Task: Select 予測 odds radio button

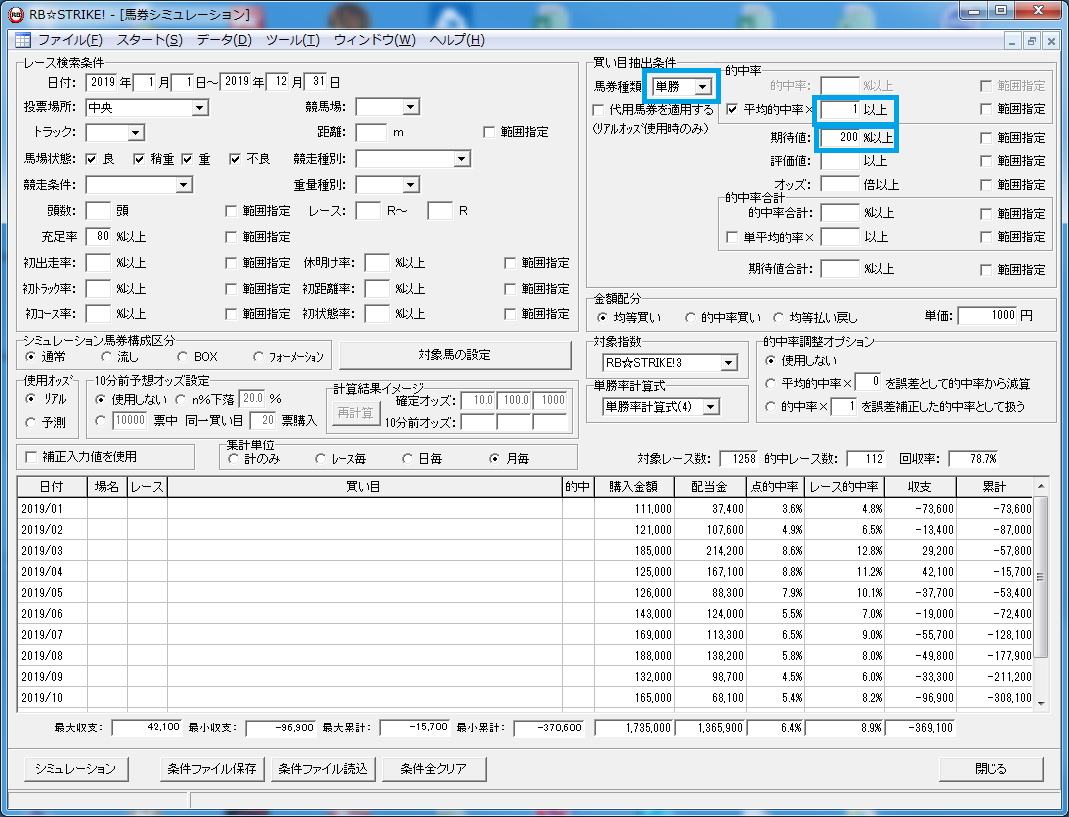Action: (x=30, y=423)
